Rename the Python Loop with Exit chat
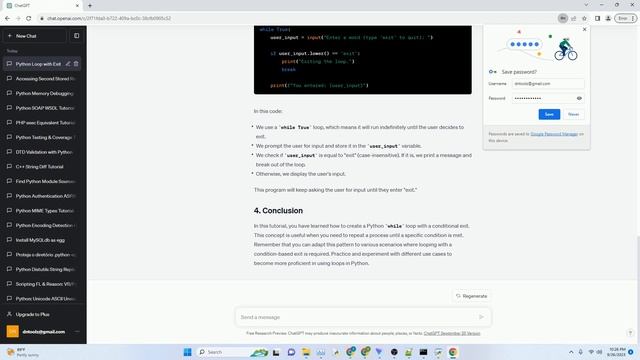The height and width of the screenshot is (360, 640). (x=68, y=64)
